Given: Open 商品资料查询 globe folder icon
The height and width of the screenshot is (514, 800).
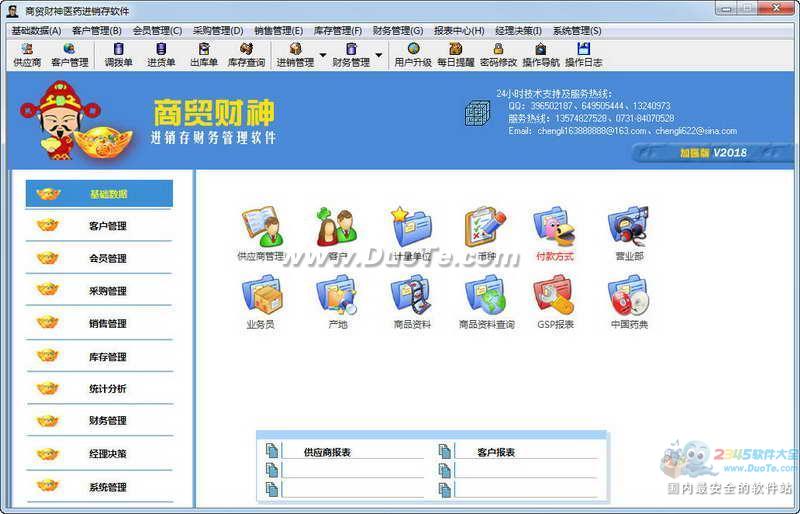Looking at the screenshot, I should [486, 302].
